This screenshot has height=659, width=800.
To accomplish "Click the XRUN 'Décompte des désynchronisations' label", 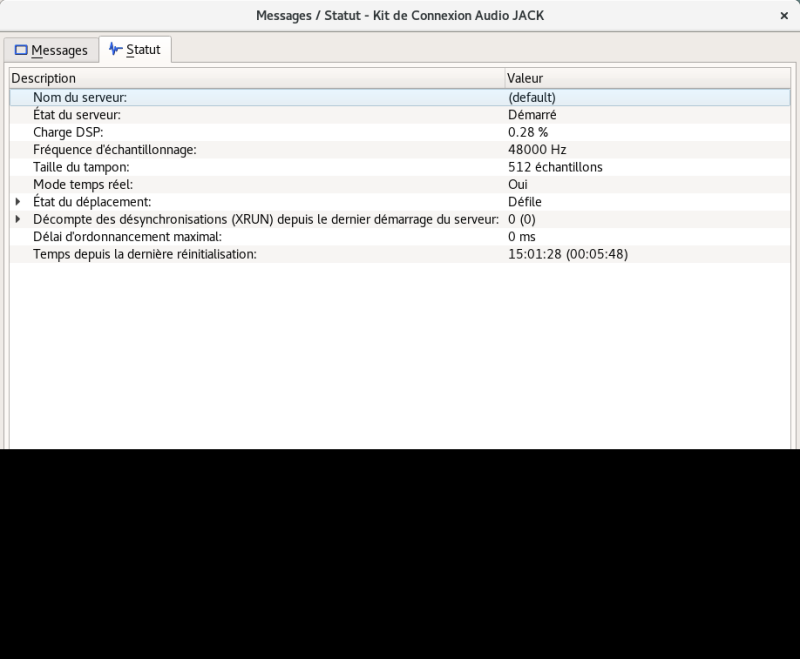I will point(266,219).
